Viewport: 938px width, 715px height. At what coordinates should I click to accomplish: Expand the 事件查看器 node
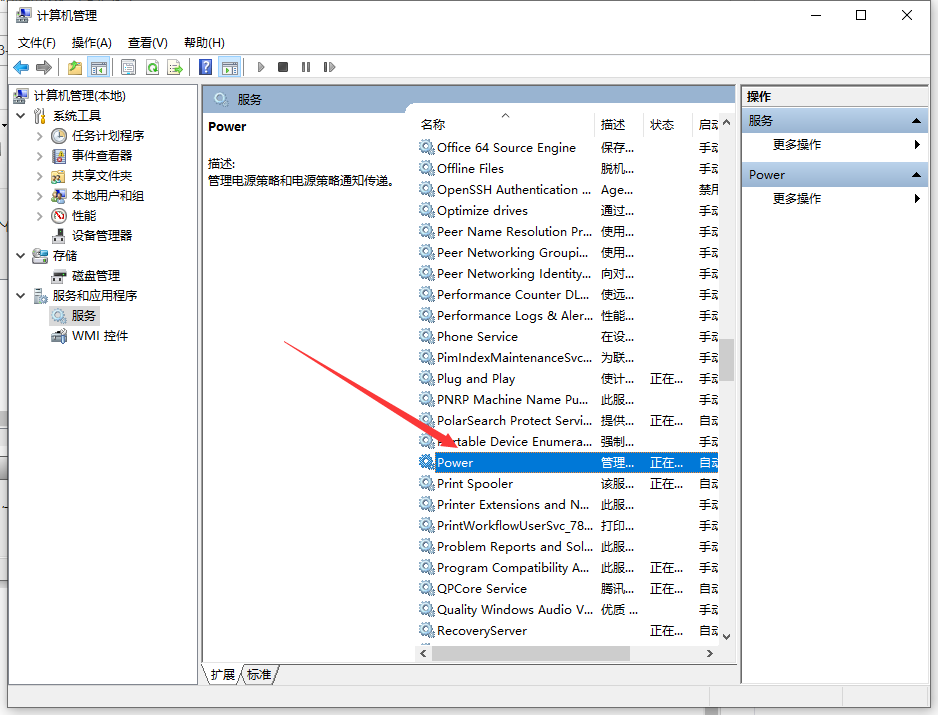point(39,156)
